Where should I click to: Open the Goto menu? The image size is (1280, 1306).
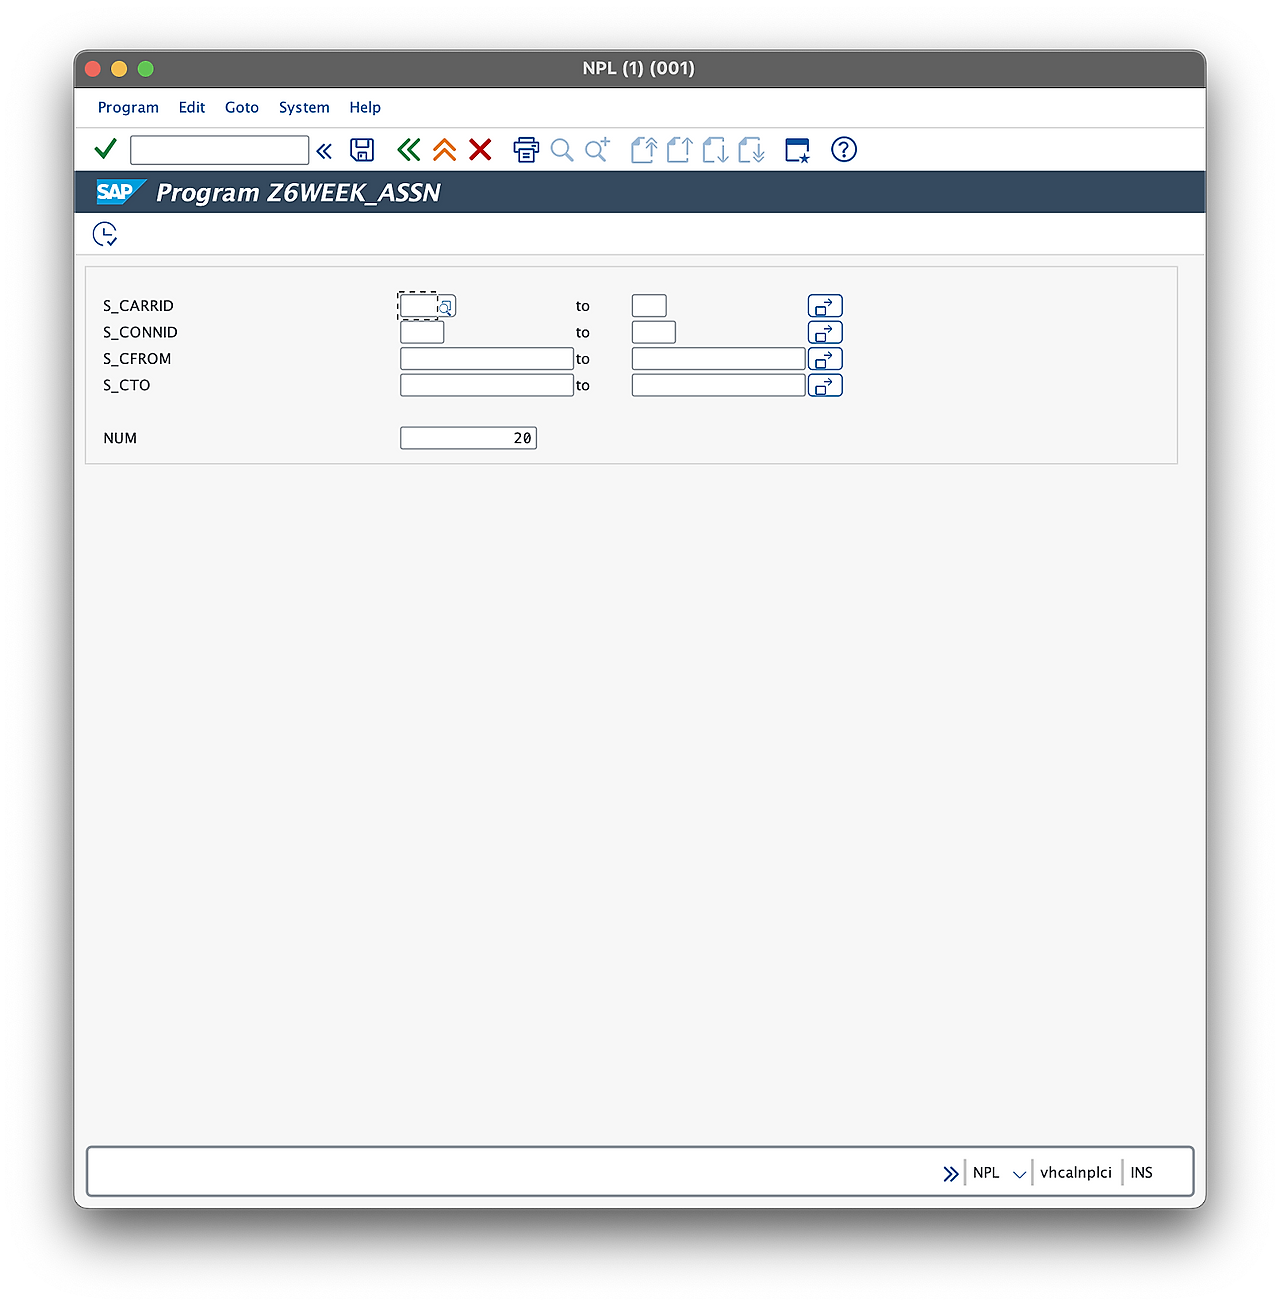(x=242, y=107)
